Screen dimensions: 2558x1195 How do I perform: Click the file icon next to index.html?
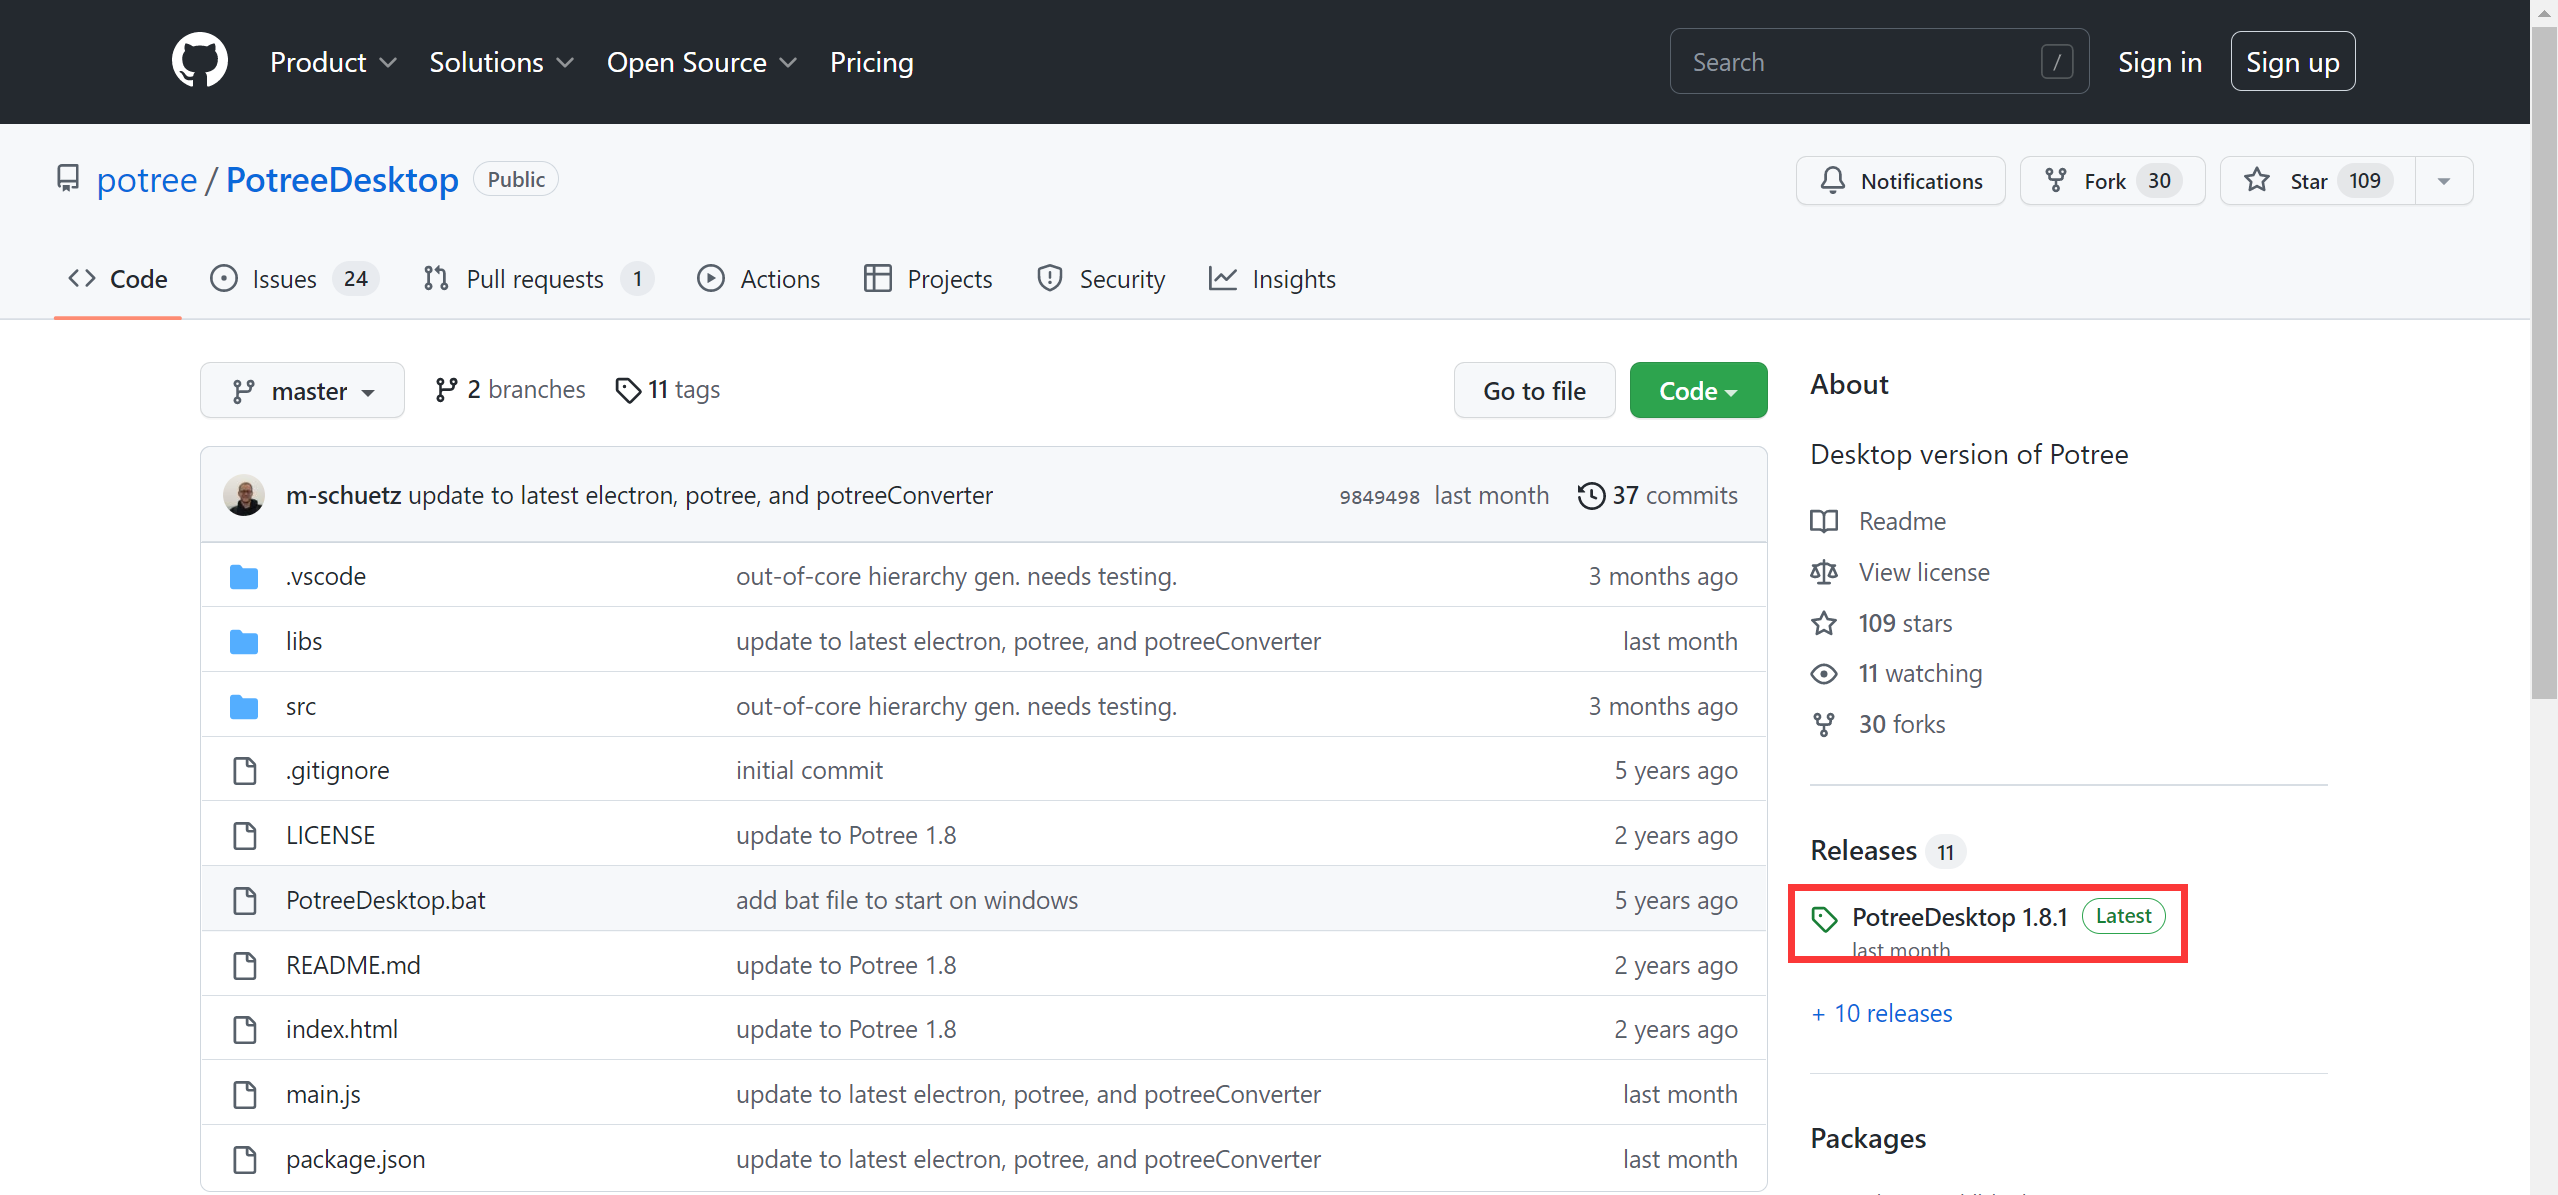(x=245, y=1030)
